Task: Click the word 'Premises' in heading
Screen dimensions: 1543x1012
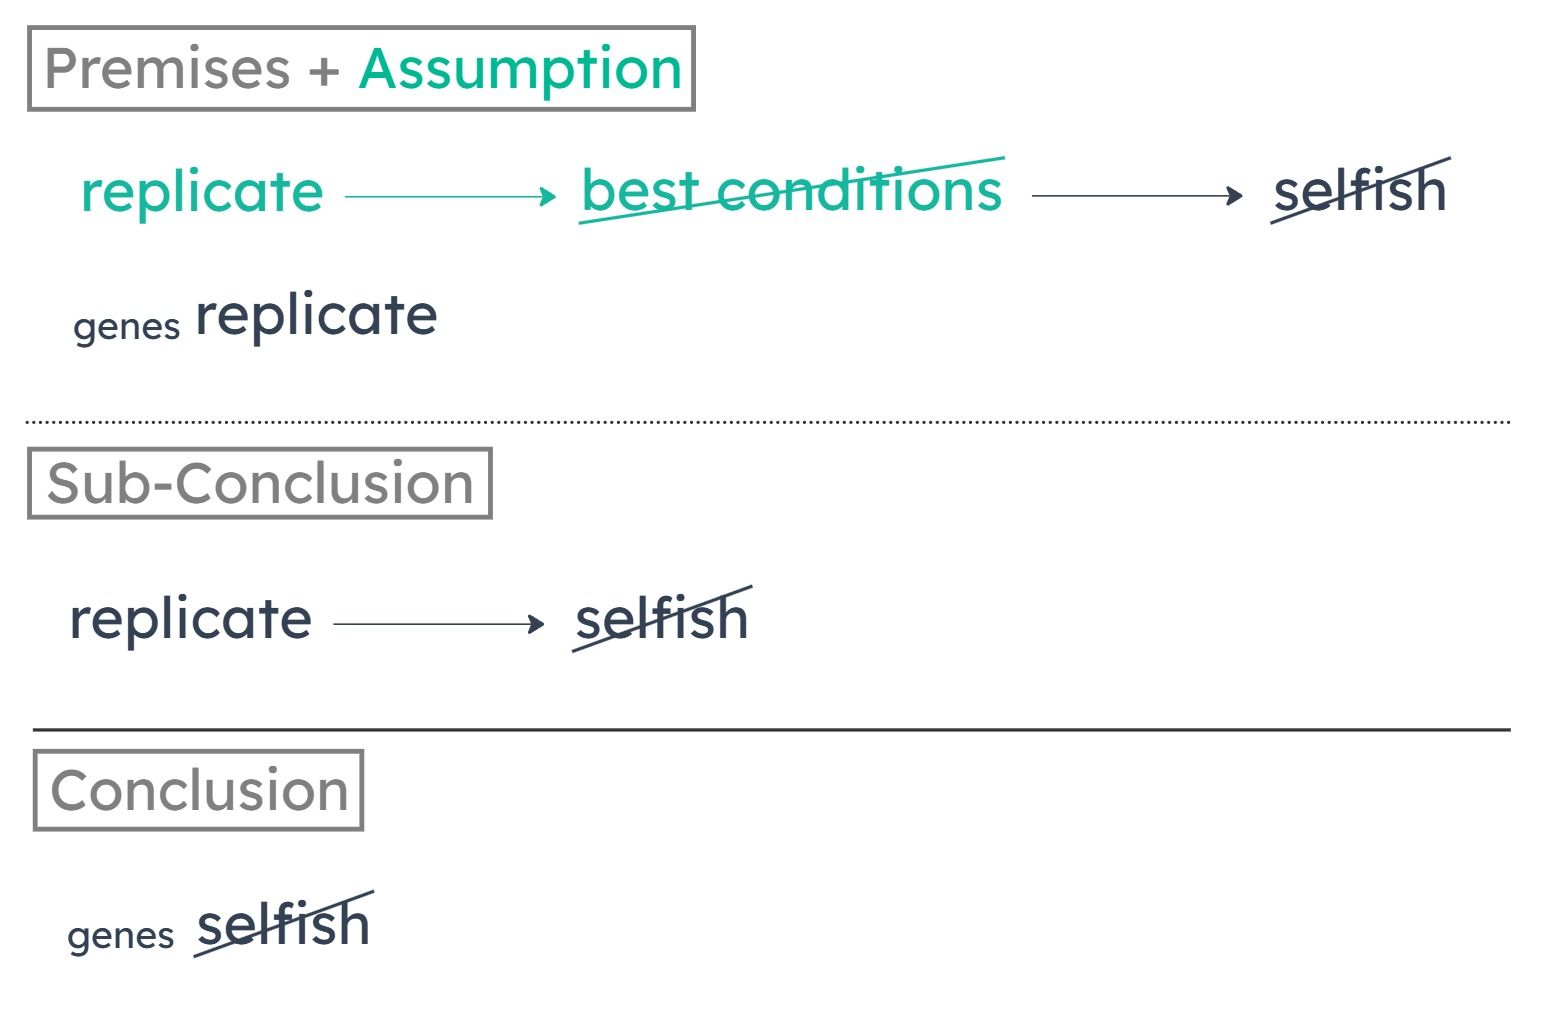Action: pyautogui.click(x=167, y=69)
